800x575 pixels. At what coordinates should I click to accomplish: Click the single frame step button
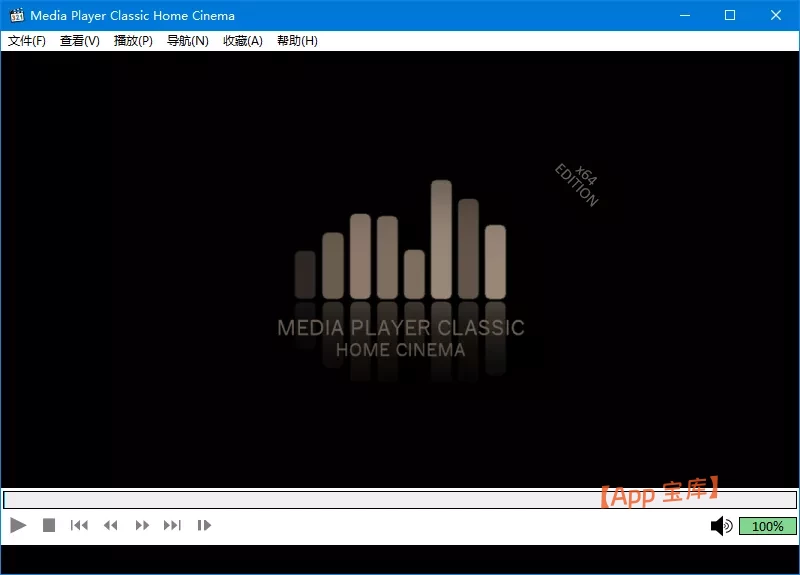pyautogui.click(x=204, y=525)
